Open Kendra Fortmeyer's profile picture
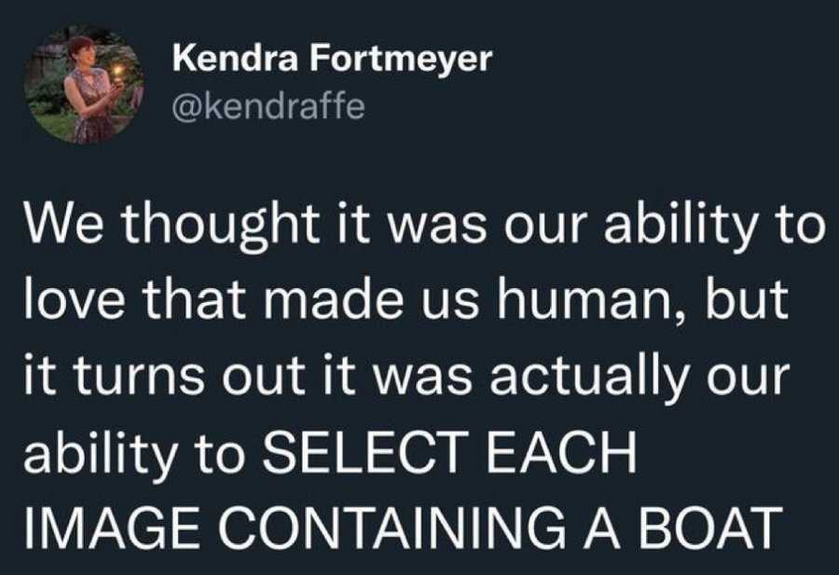The height and width of the screenshot is (575, 839). pos(84,84)
